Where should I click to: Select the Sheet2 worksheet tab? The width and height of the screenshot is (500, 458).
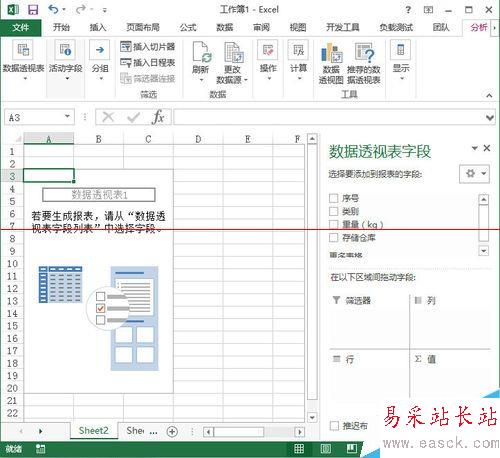(x=94, y=431)
